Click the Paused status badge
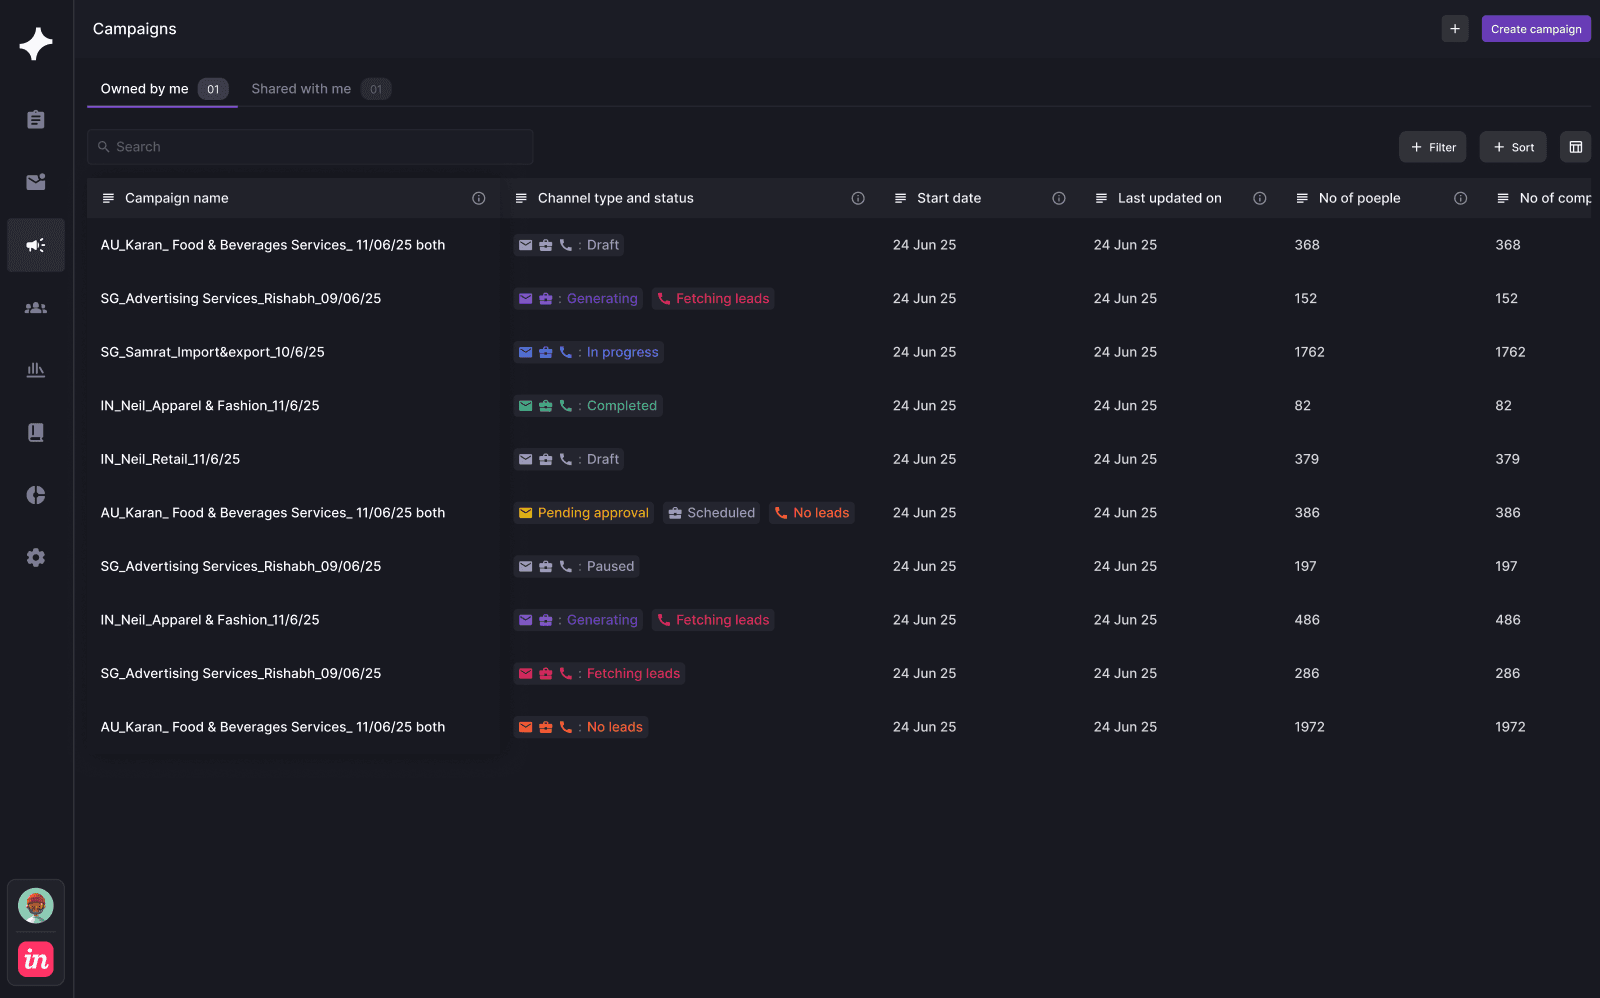Image resolution: width=1600 pixels, height=998 pixels. point(577,566)
